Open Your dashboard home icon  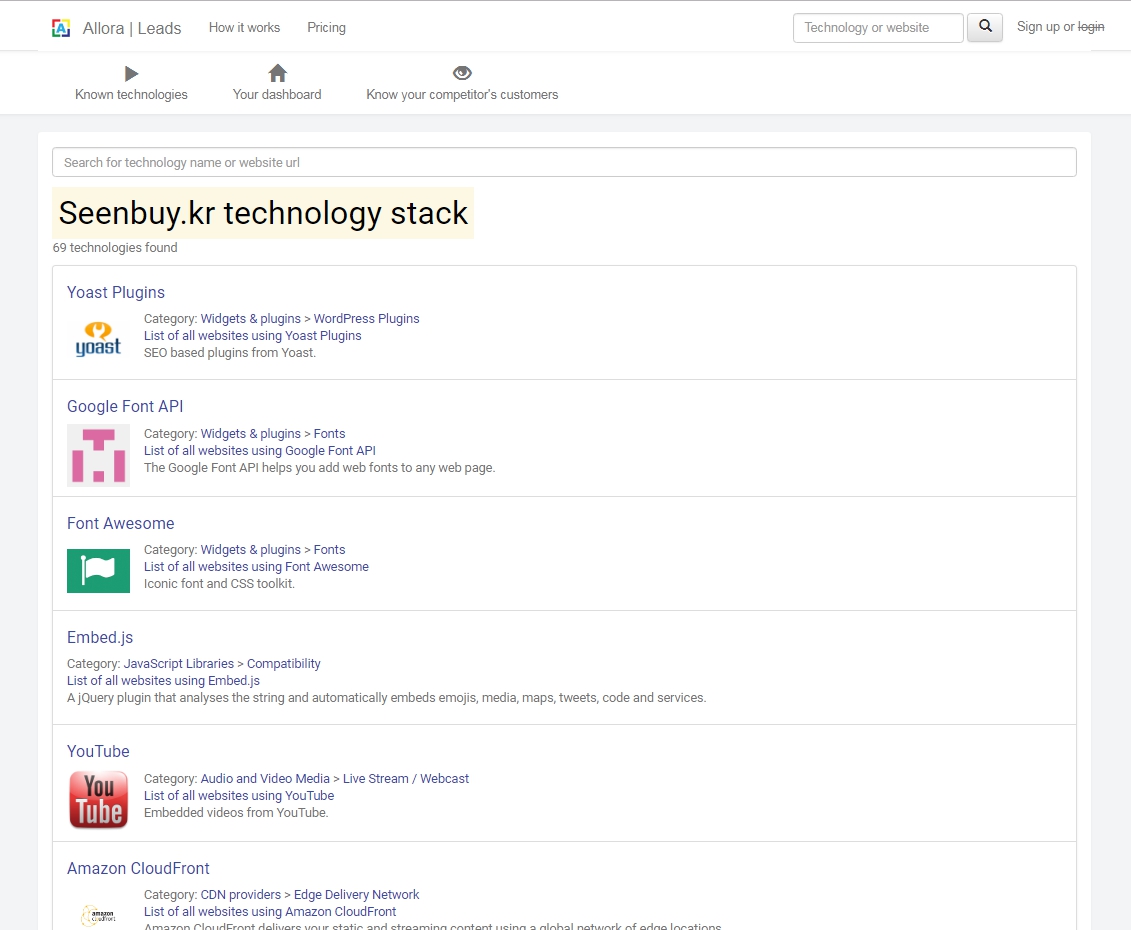(x=277, y=73)
